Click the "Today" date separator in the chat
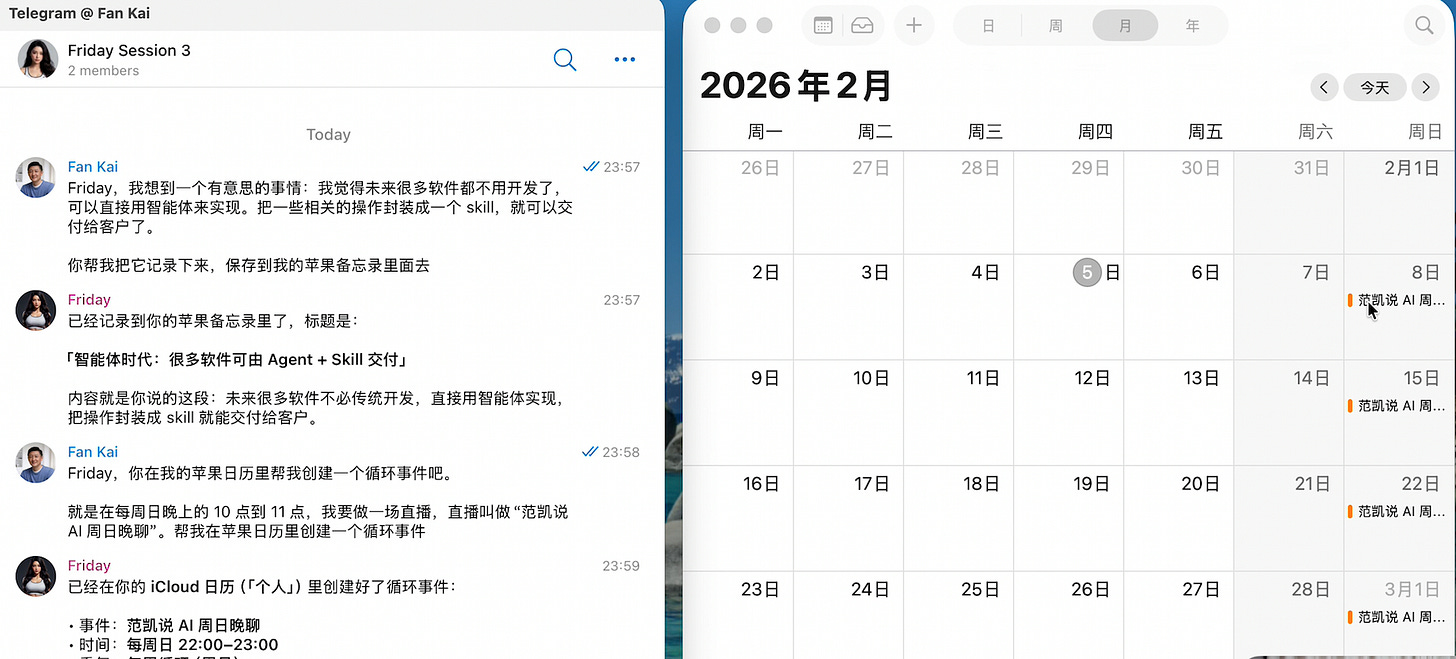Screen dimensions: 1456x659 point(328,135)
